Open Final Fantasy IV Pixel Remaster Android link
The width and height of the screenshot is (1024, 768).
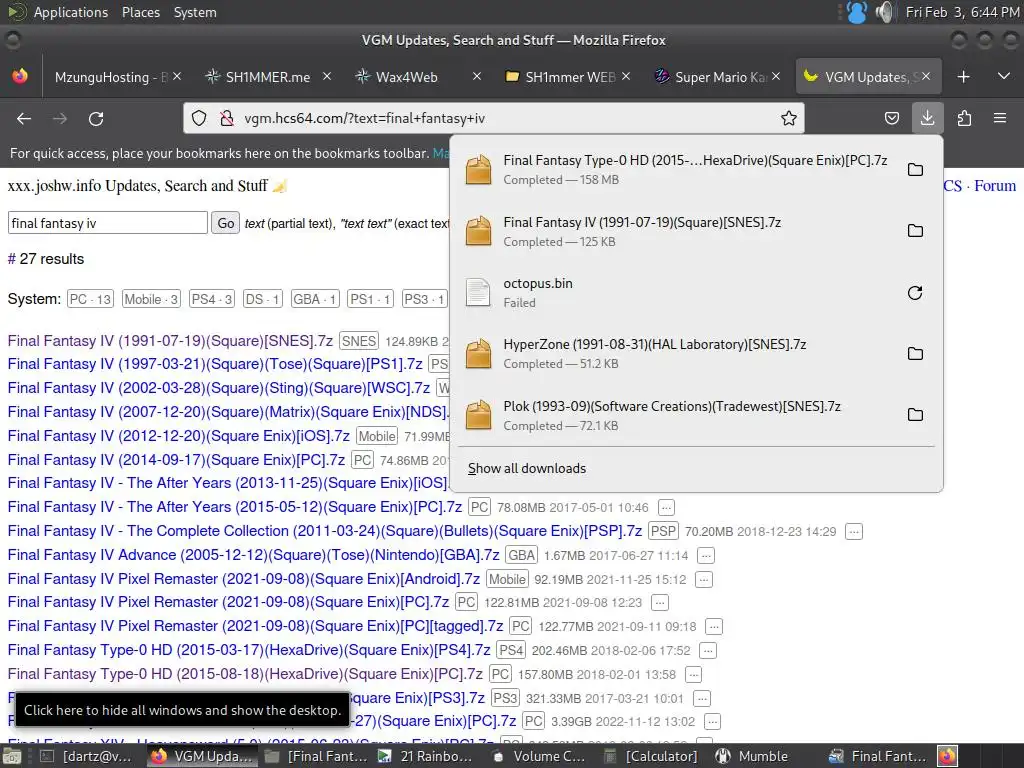244,579
